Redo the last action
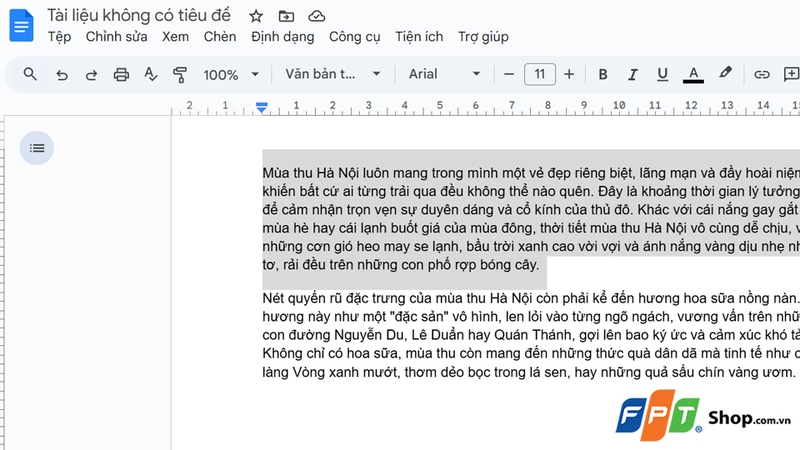The height and width of the screenshot is (450, 800). click(91, 75)
